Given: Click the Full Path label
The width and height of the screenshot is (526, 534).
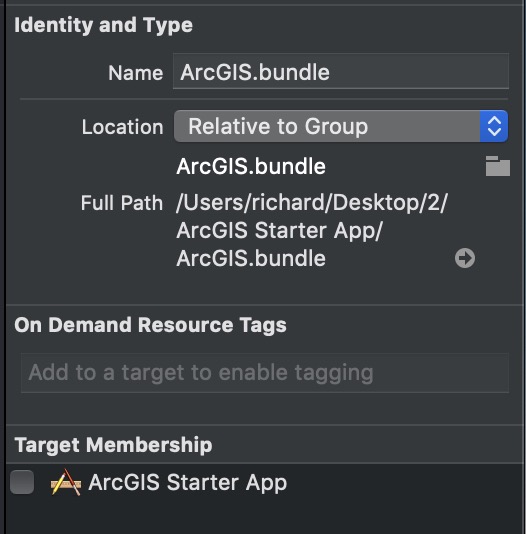Looking at the screenshot, I should click(x=122, y=203).
